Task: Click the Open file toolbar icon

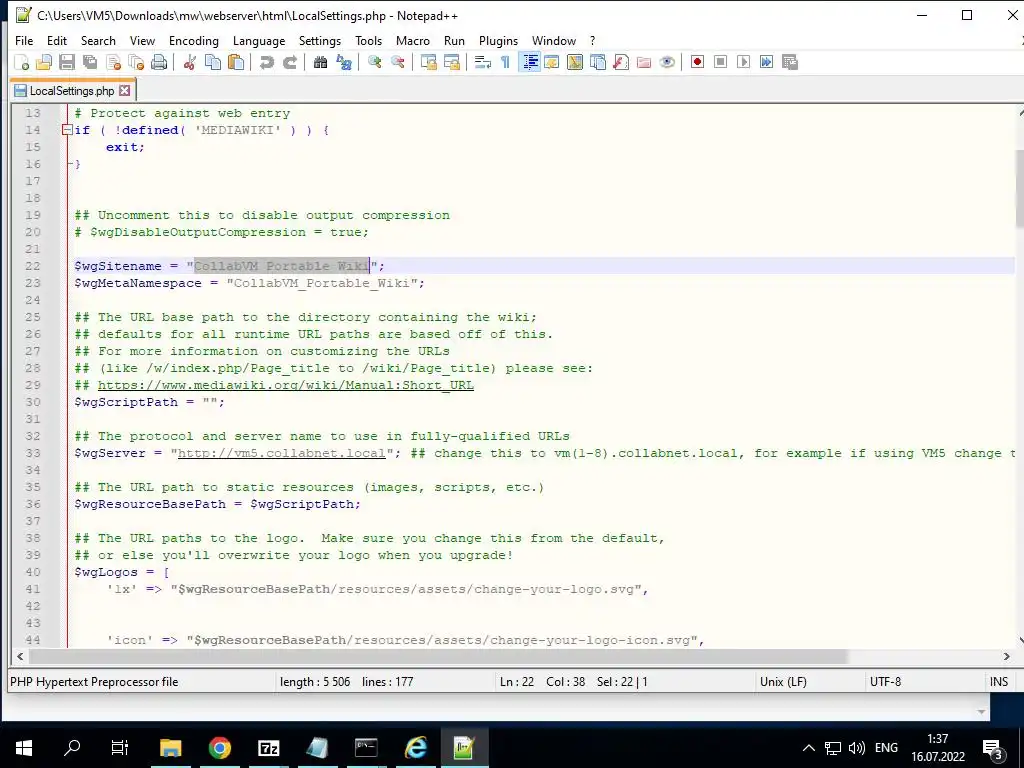Action: pyautogui.click(x=44, y=62)
